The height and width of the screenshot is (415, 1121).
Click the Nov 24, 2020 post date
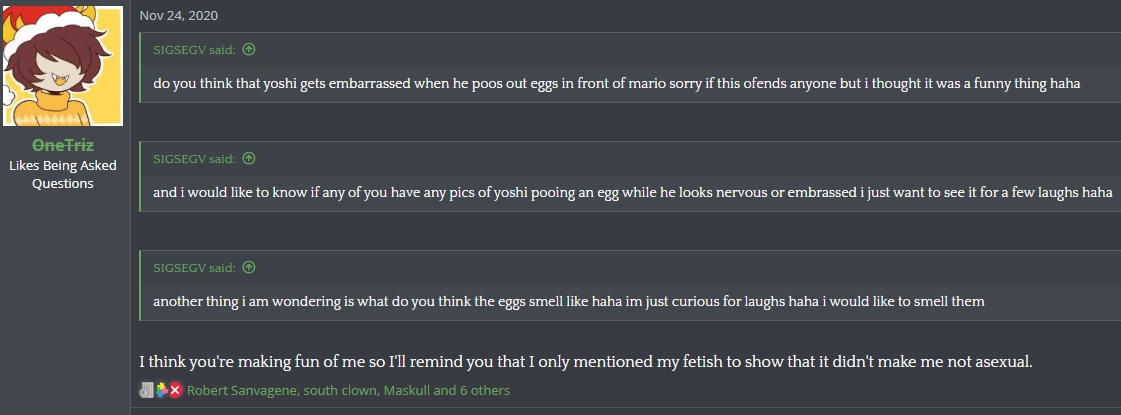pyautogui.click(x=179, y=15)
